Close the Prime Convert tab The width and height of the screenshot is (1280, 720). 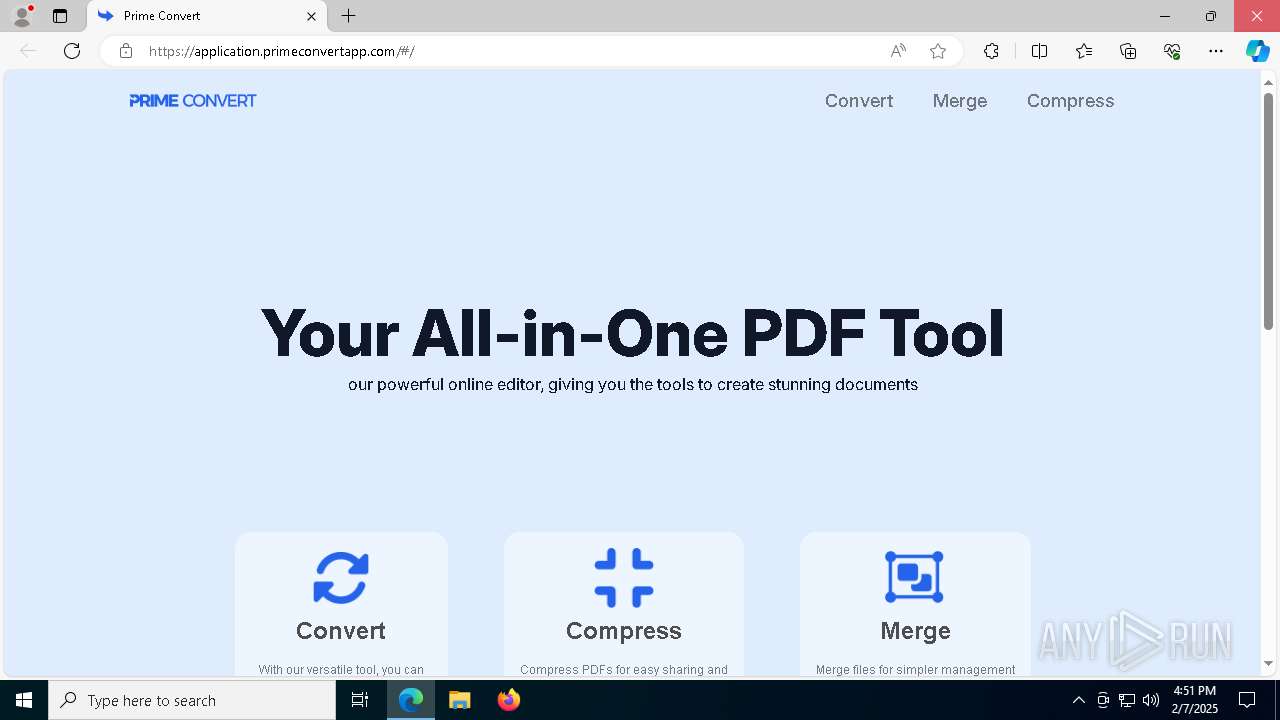point(311,16)
